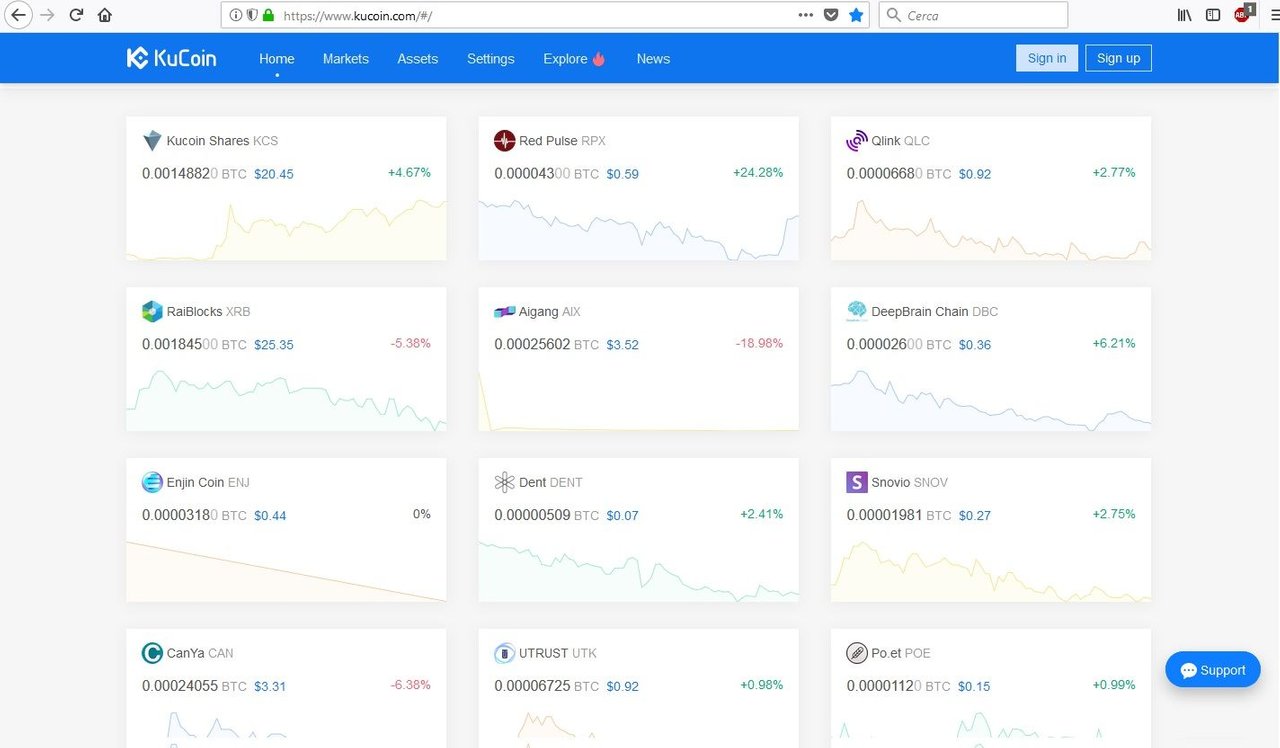Open the Explore menu item
This screenshot has width=1280, height=748.
coord(574,59)
